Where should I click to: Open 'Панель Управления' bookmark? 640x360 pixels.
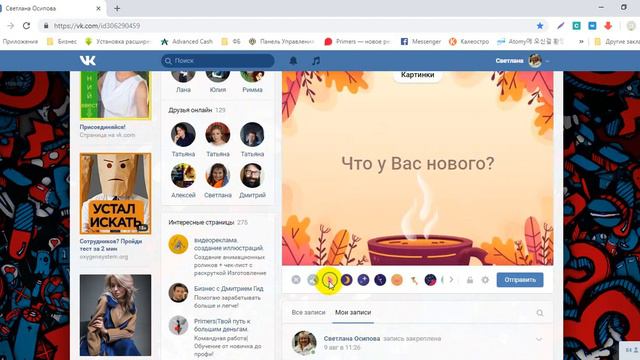pos(282,42)
